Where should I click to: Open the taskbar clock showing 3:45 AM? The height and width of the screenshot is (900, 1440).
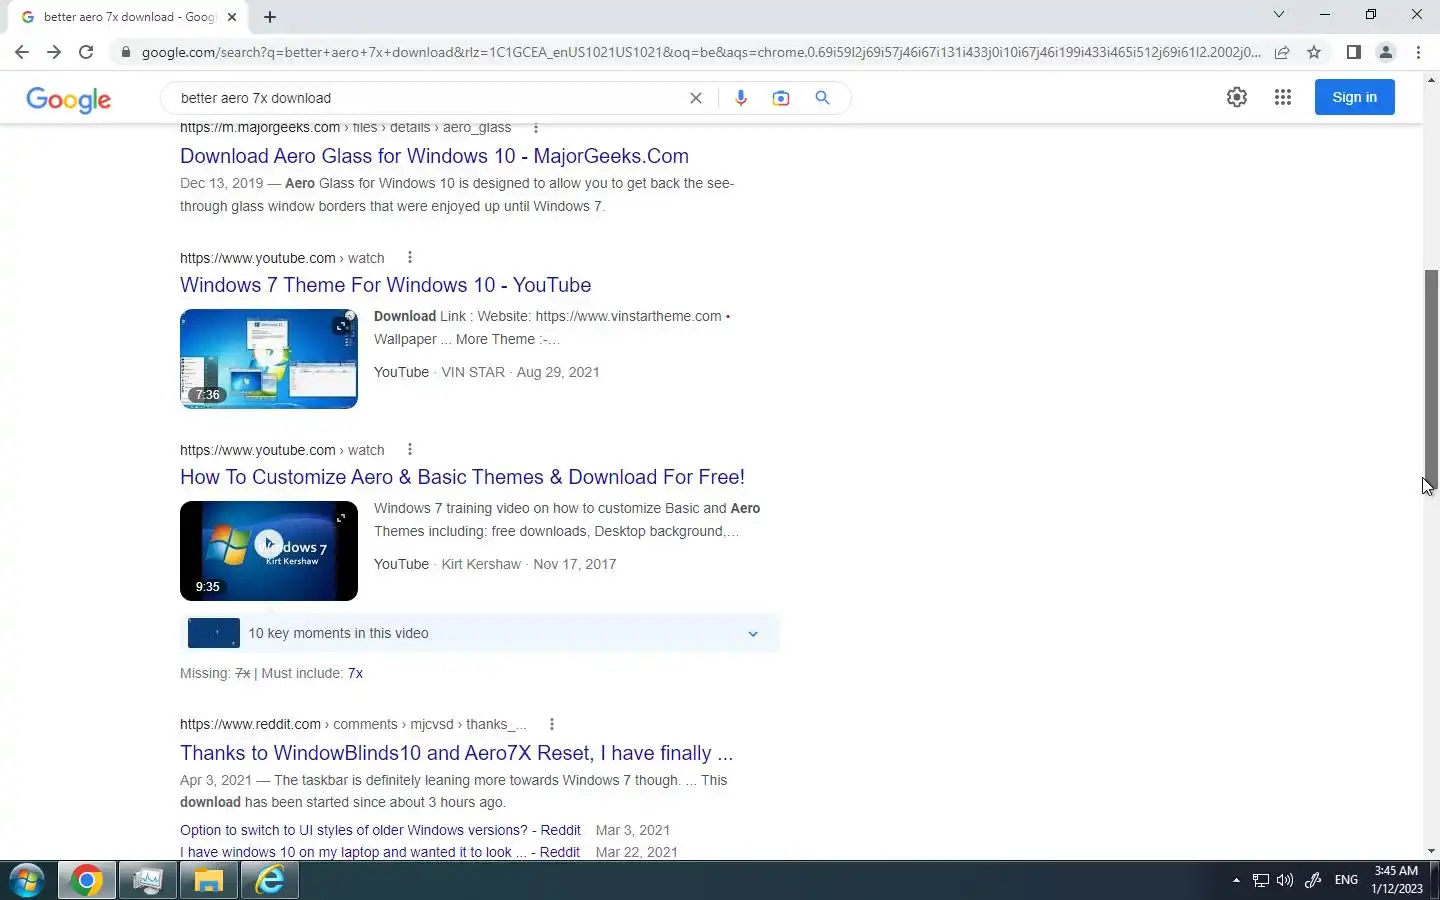[x=1397, y=880]
